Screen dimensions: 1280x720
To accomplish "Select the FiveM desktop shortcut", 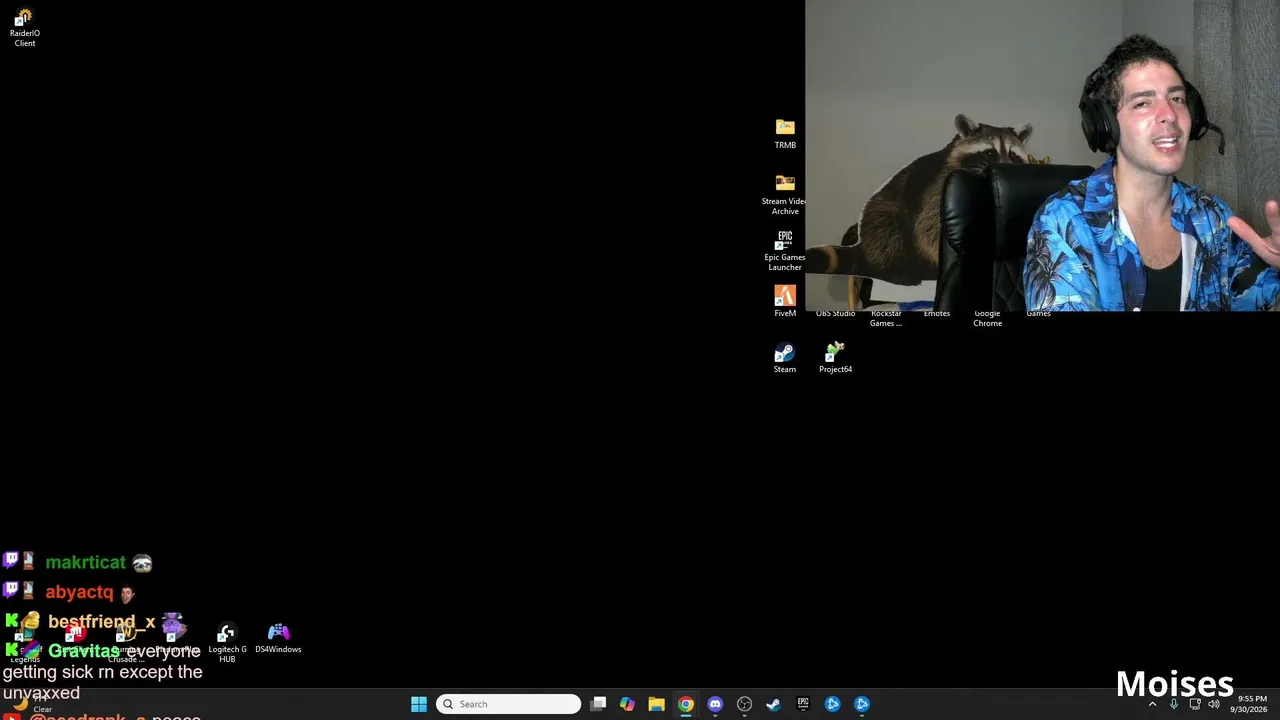I will click(x=785, y=301).
